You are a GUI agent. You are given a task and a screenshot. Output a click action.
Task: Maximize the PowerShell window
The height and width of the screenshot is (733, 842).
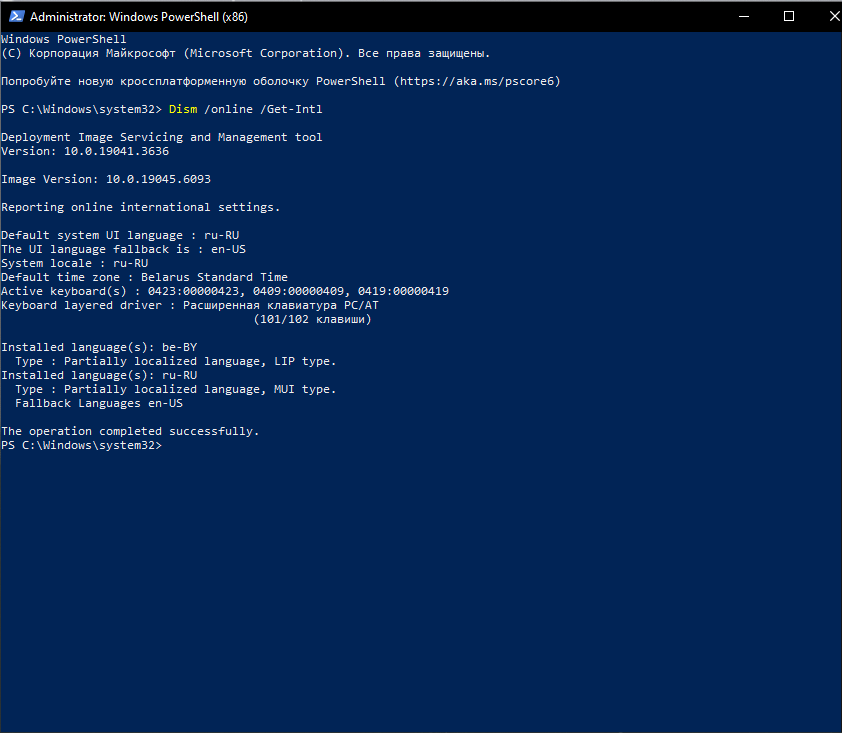coord(789,16)
